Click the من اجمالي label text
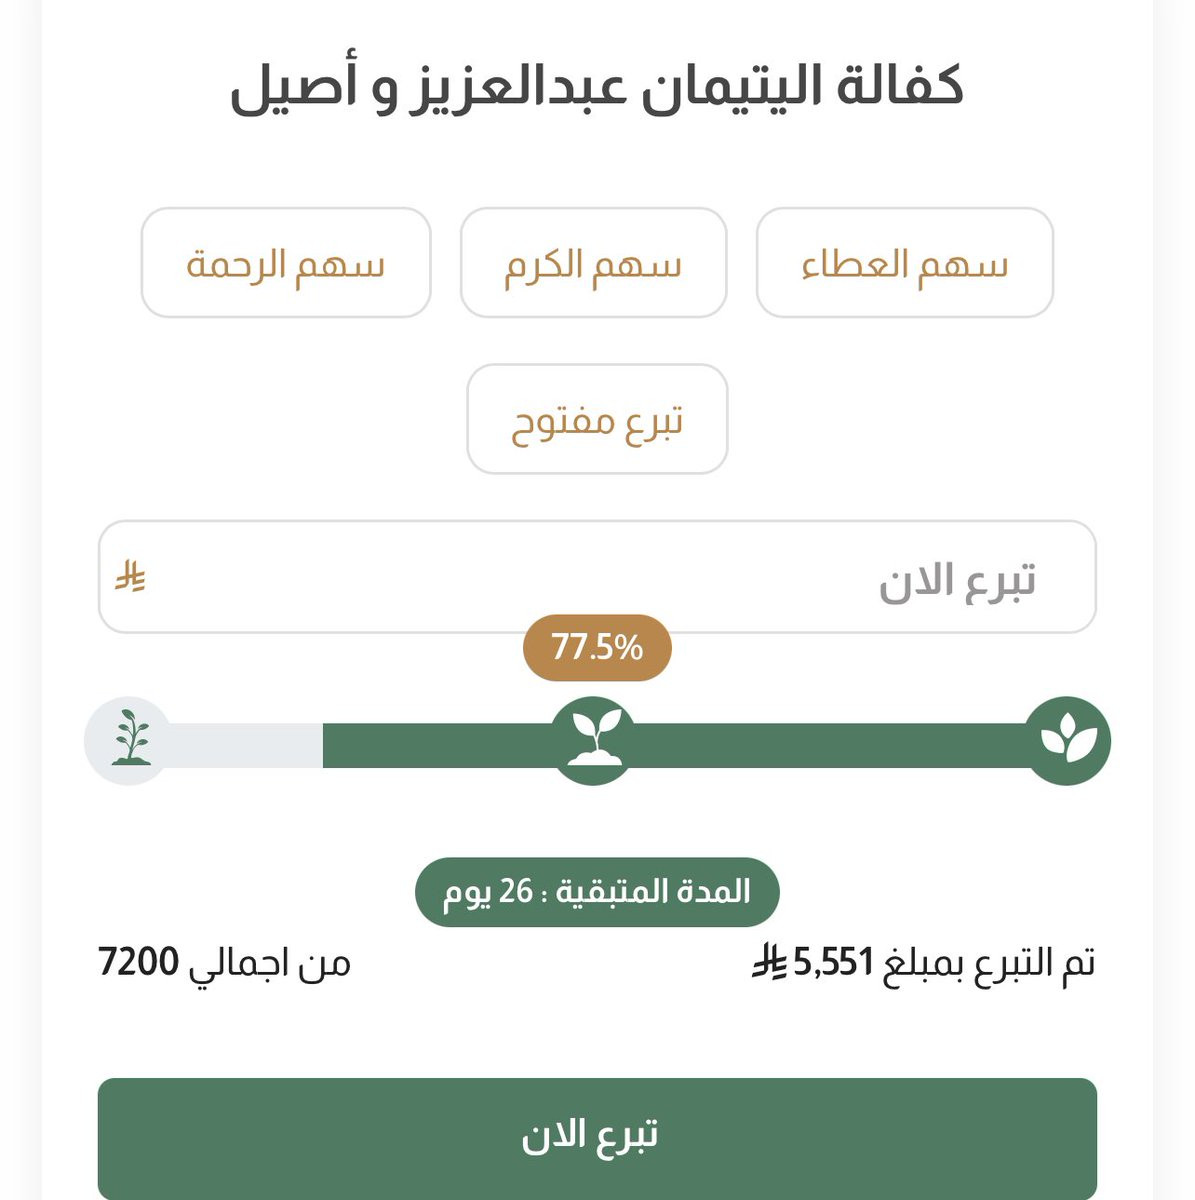The width and height of the screenshot is (1195, 1200). pyautogui.click(x=270, y=963)
